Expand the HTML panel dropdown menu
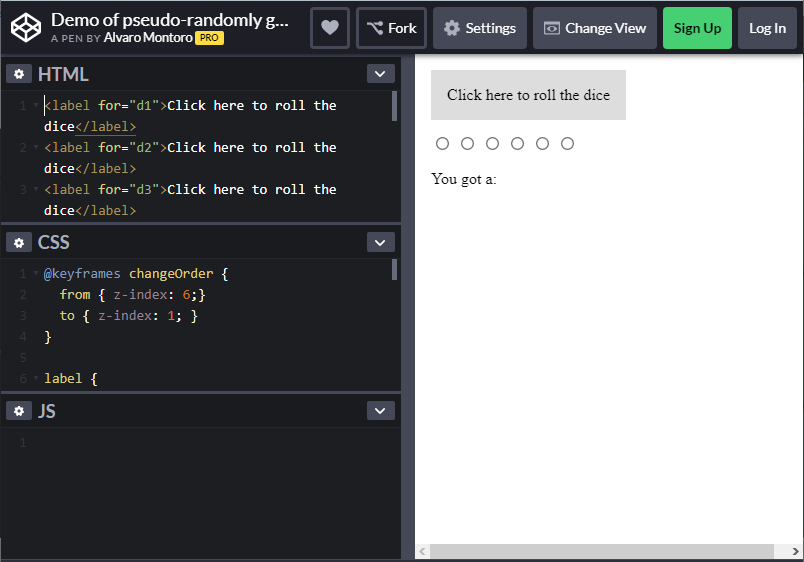 tap(380, 74)
